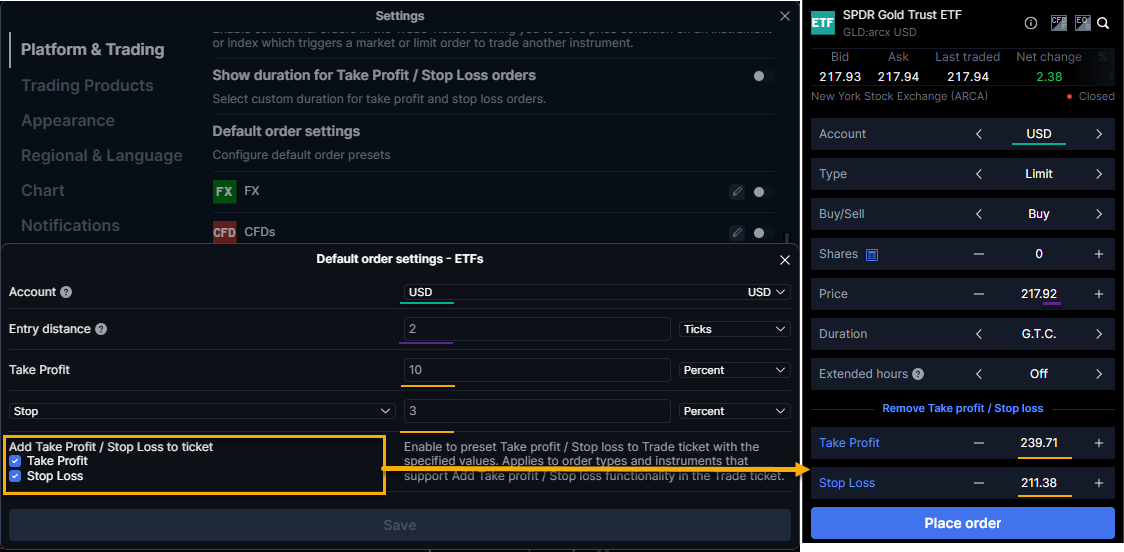Click help icon beside Extended hours
The height and width of the screenshot is (552, 1124).
coord(918,374)
